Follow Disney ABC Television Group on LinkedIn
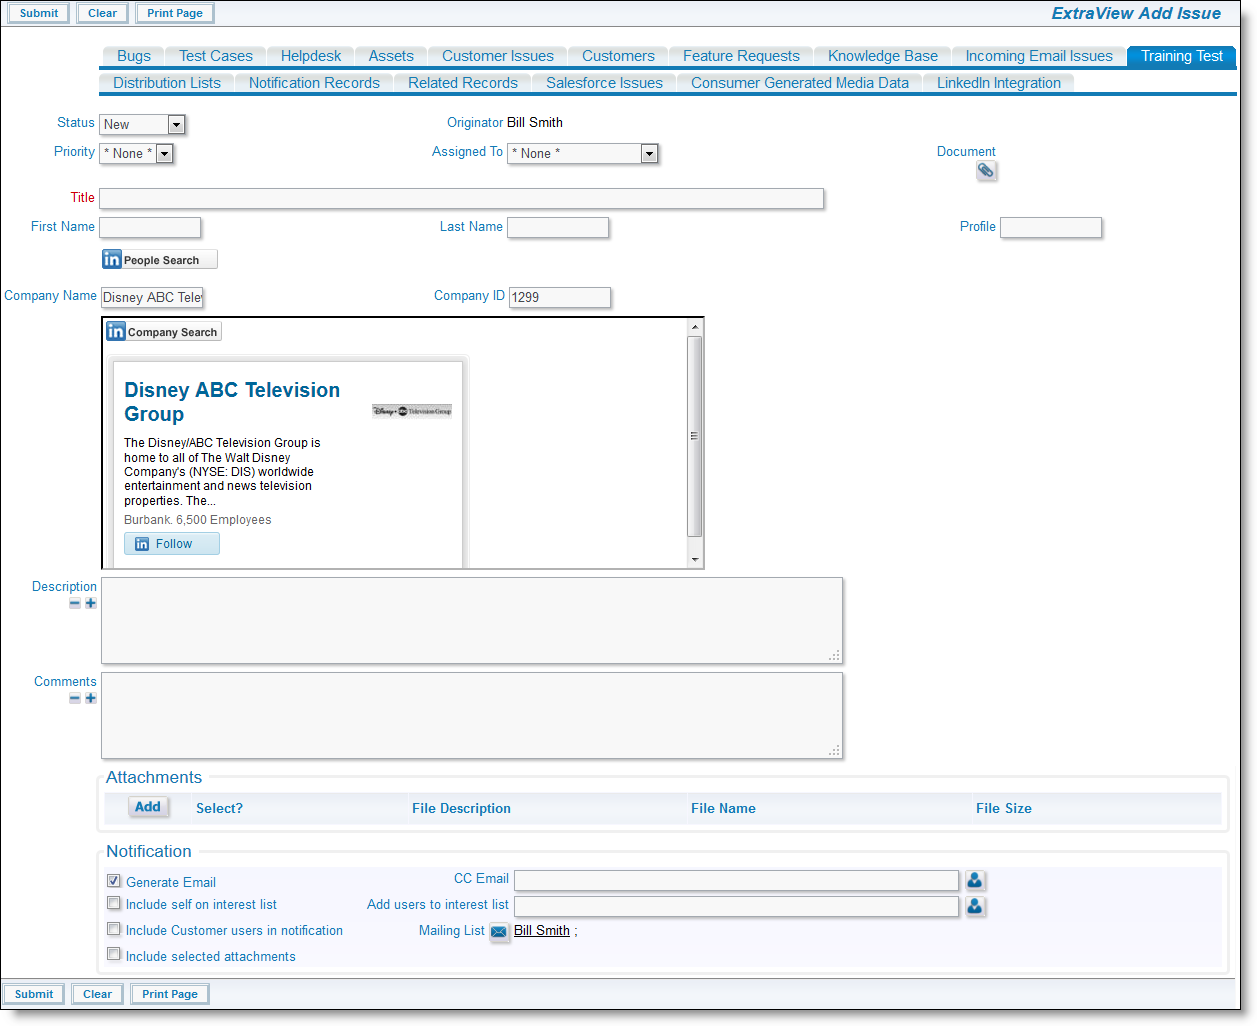 coord(172,544)
